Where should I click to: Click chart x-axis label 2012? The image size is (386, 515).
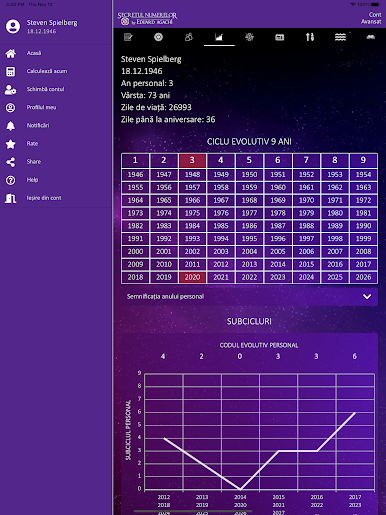click(164, 497)
